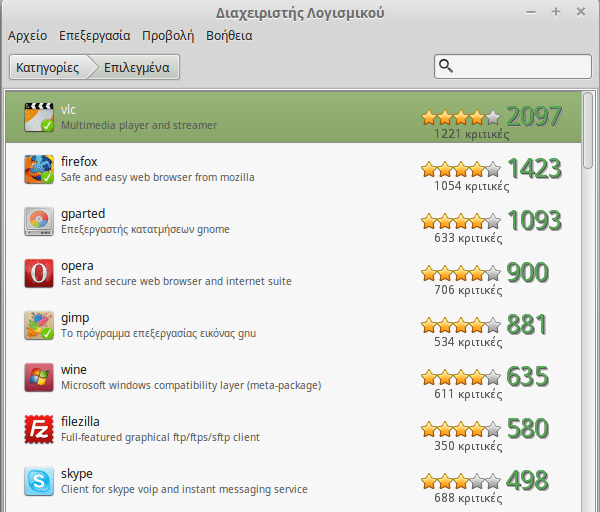Click '1221 κριτικές' review count

point(471,134)
